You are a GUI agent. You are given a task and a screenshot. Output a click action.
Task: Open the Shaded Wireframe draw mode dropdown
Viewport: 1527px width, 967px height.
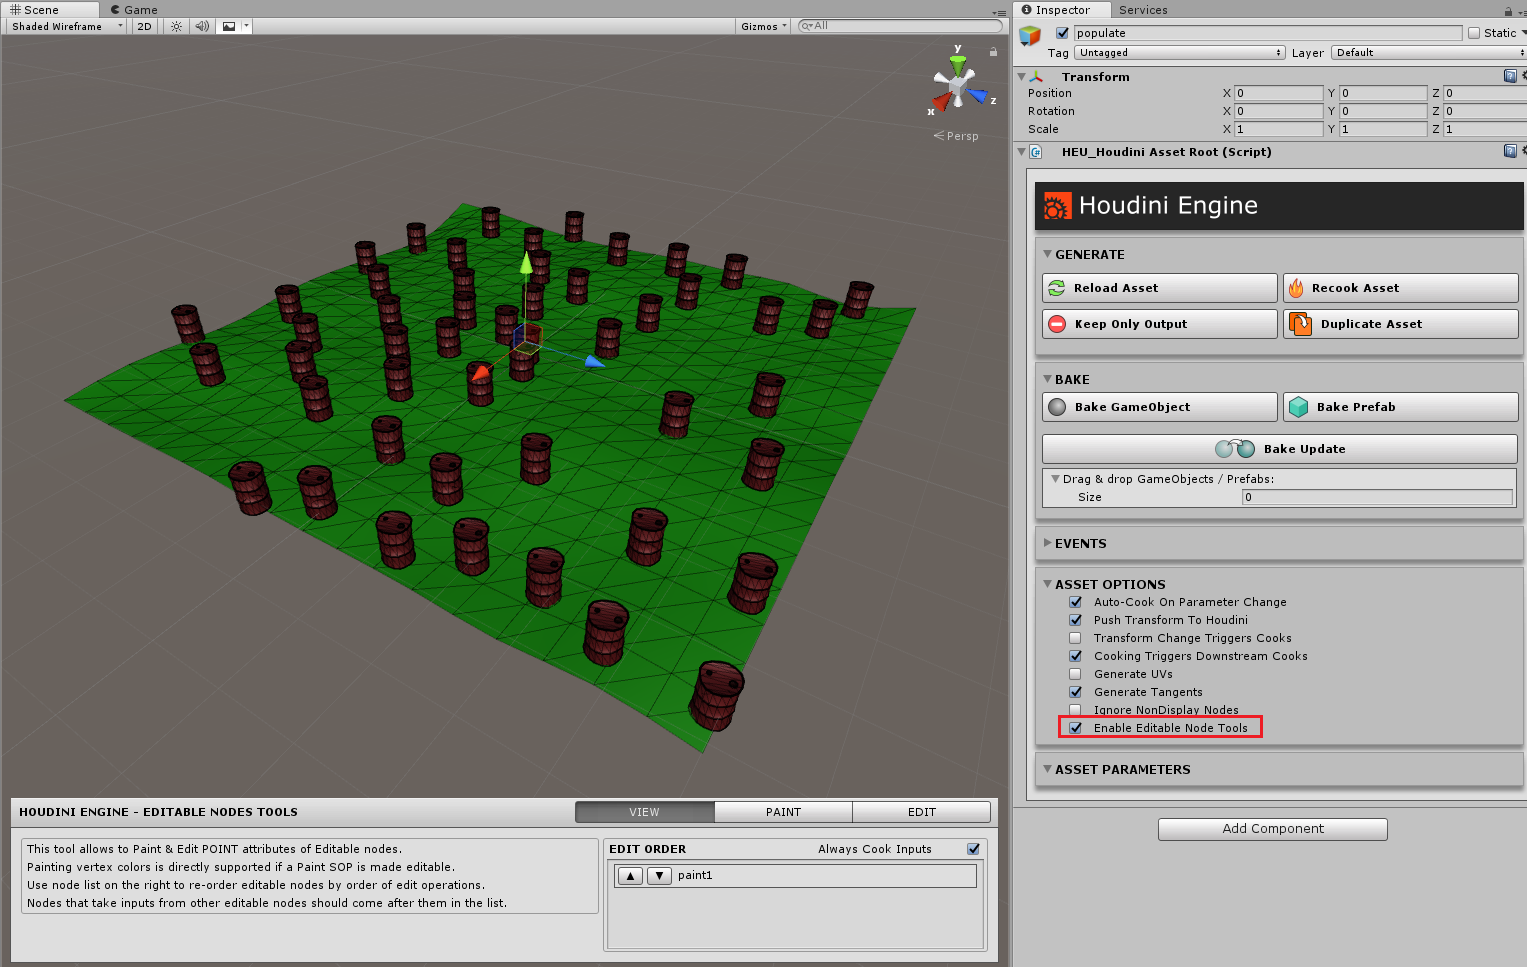tap(66, 27)
